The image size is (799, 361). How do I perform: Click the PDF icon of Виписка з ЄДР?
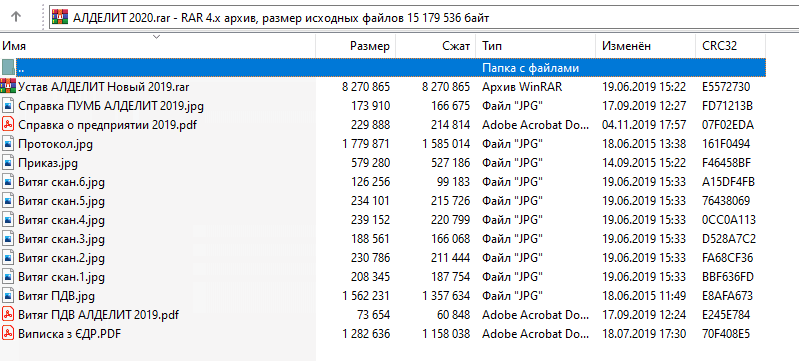pyautogui.click(x=8, y=334)
